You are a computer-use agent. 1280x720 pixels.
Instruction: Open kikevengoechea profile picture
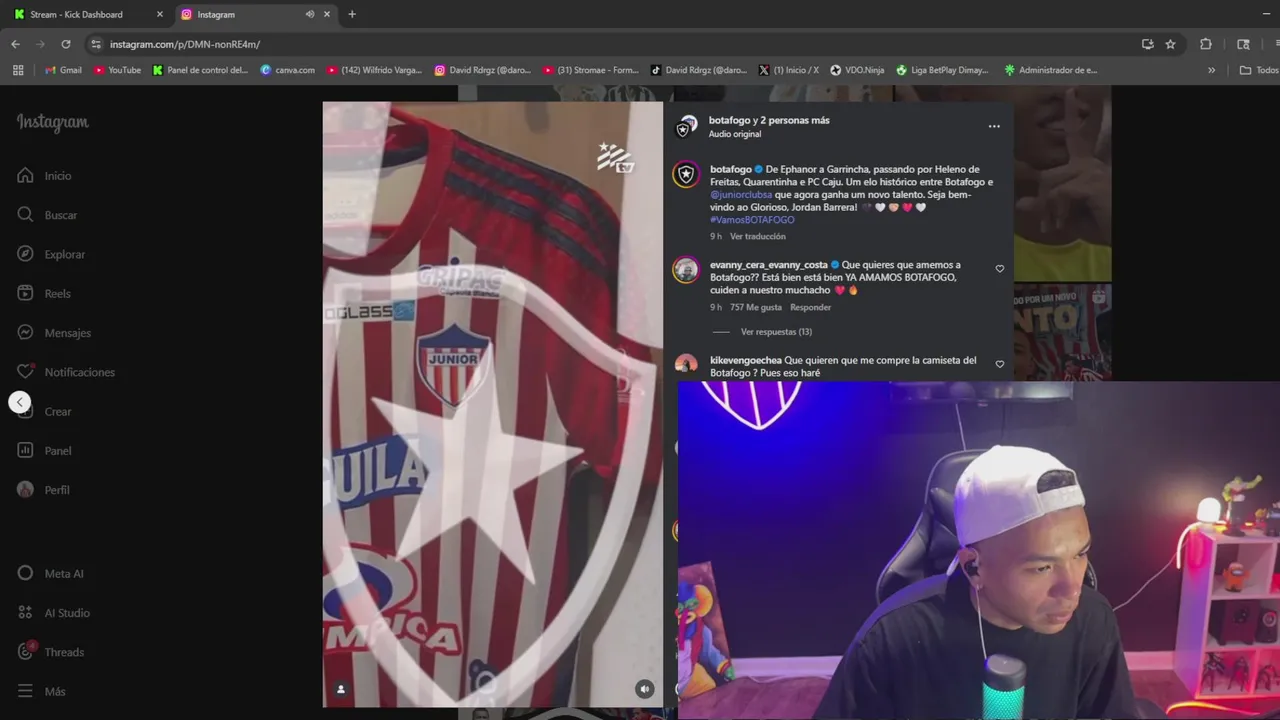coord(686,364)
